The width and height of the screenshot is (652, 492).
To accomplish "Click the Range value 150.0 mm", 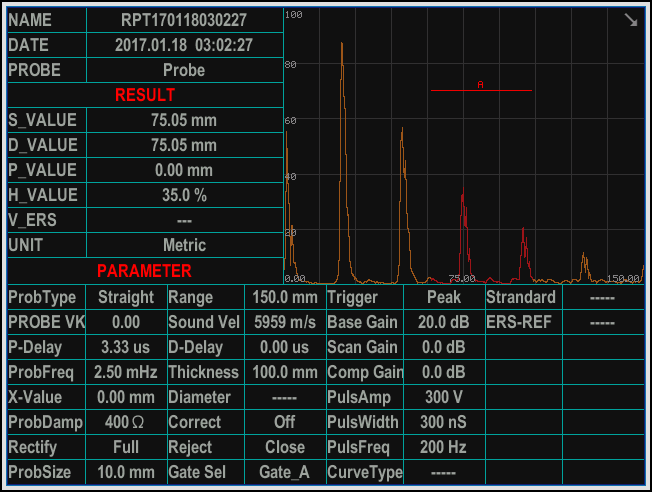I will click(x=284, y=297).
